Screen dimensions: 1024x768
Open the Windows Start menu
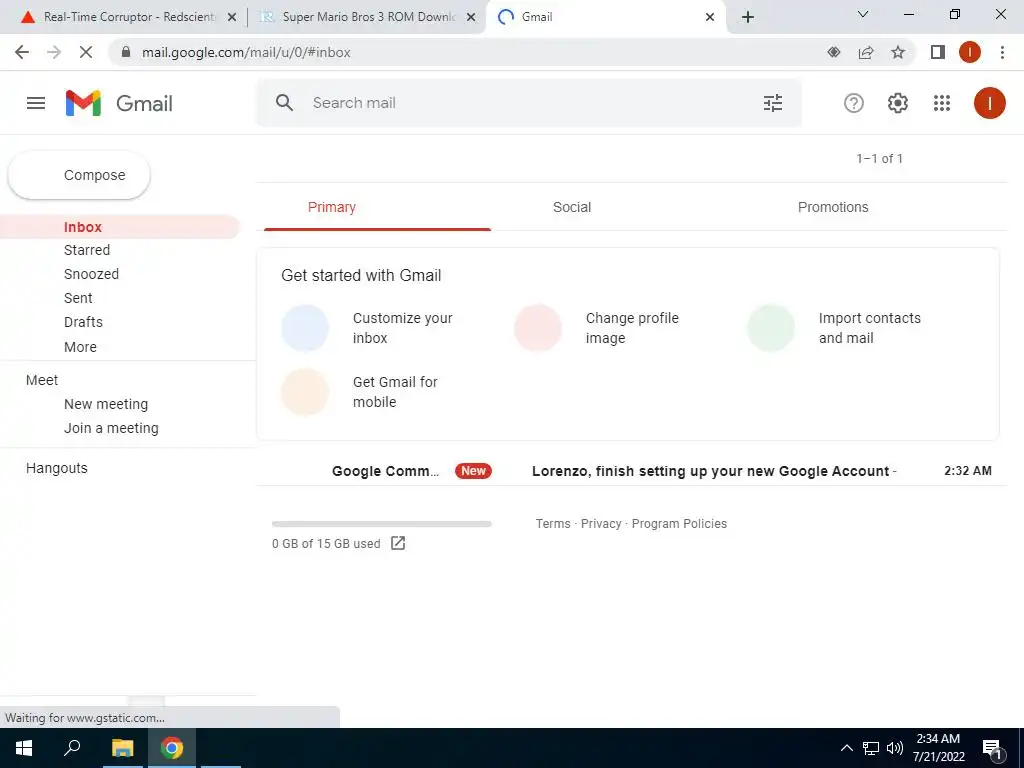(x=24, y=748)
